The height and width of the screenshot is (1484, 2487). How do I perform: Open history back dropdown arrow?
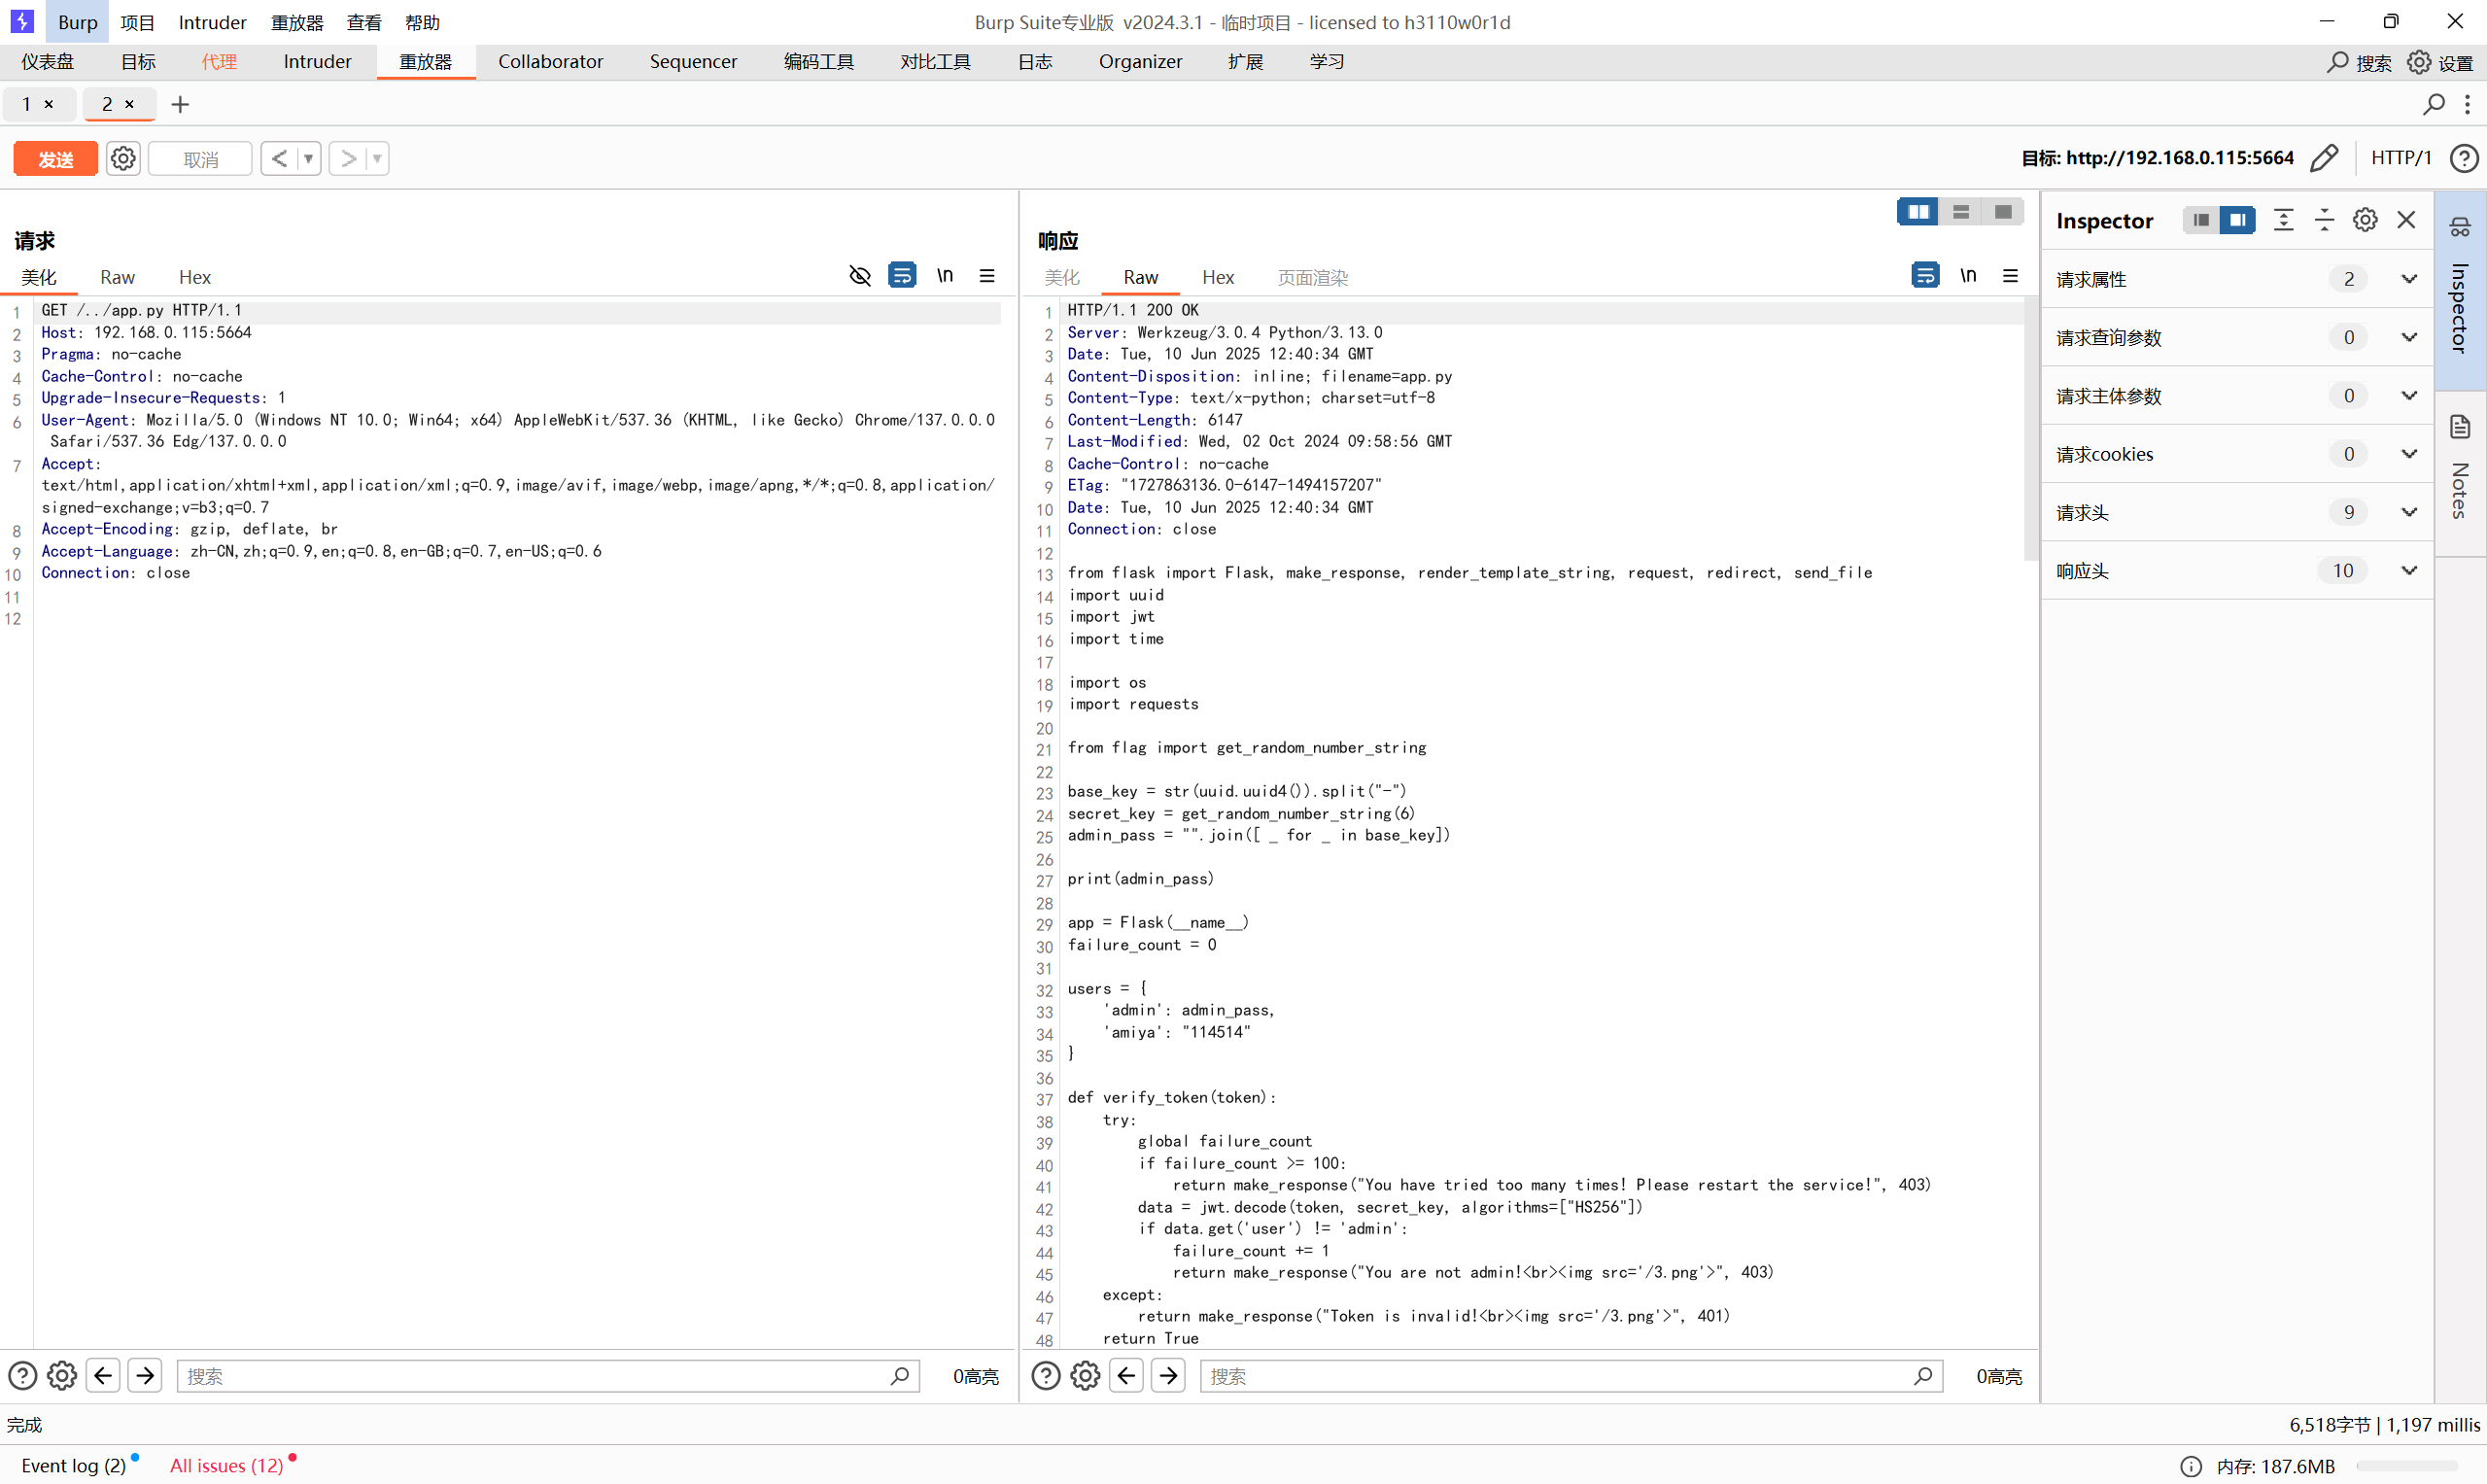tap(309, 158)
